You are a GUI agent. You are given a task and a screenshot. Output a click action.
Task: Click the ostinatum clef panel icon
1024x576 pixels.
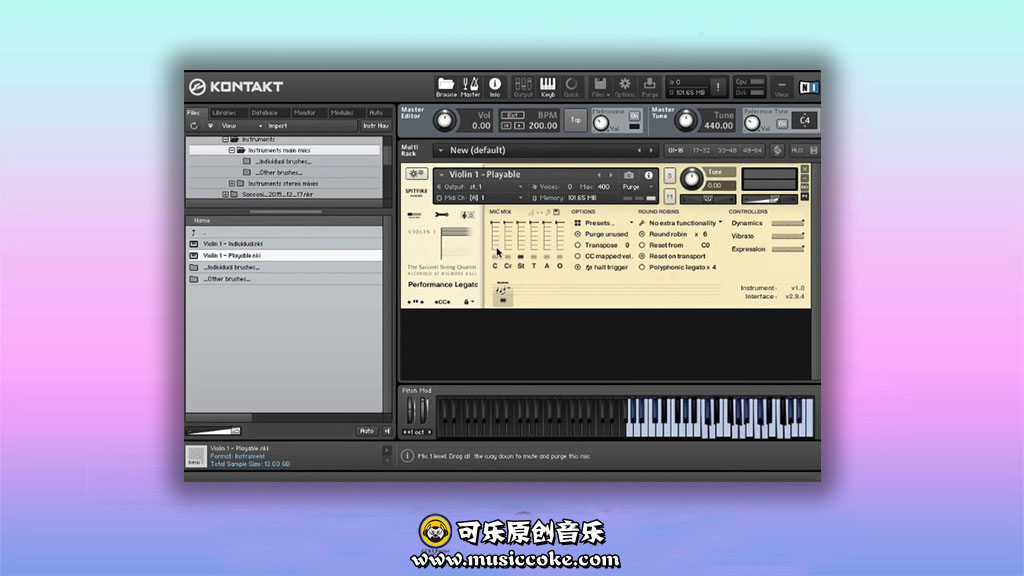point(468,215)
